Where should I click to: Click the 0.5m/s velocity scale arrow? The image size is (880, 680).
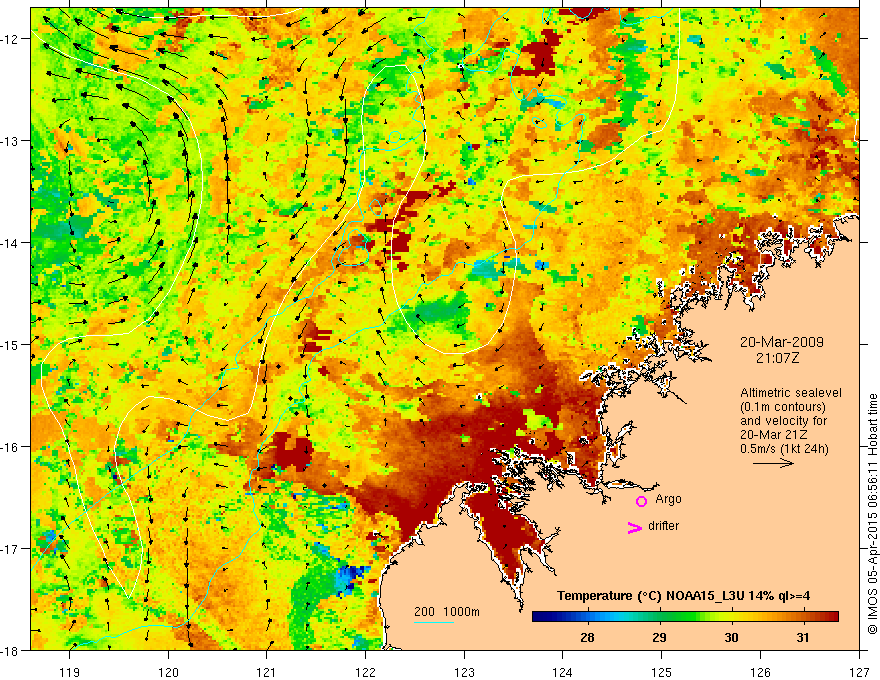coord(773,463)
